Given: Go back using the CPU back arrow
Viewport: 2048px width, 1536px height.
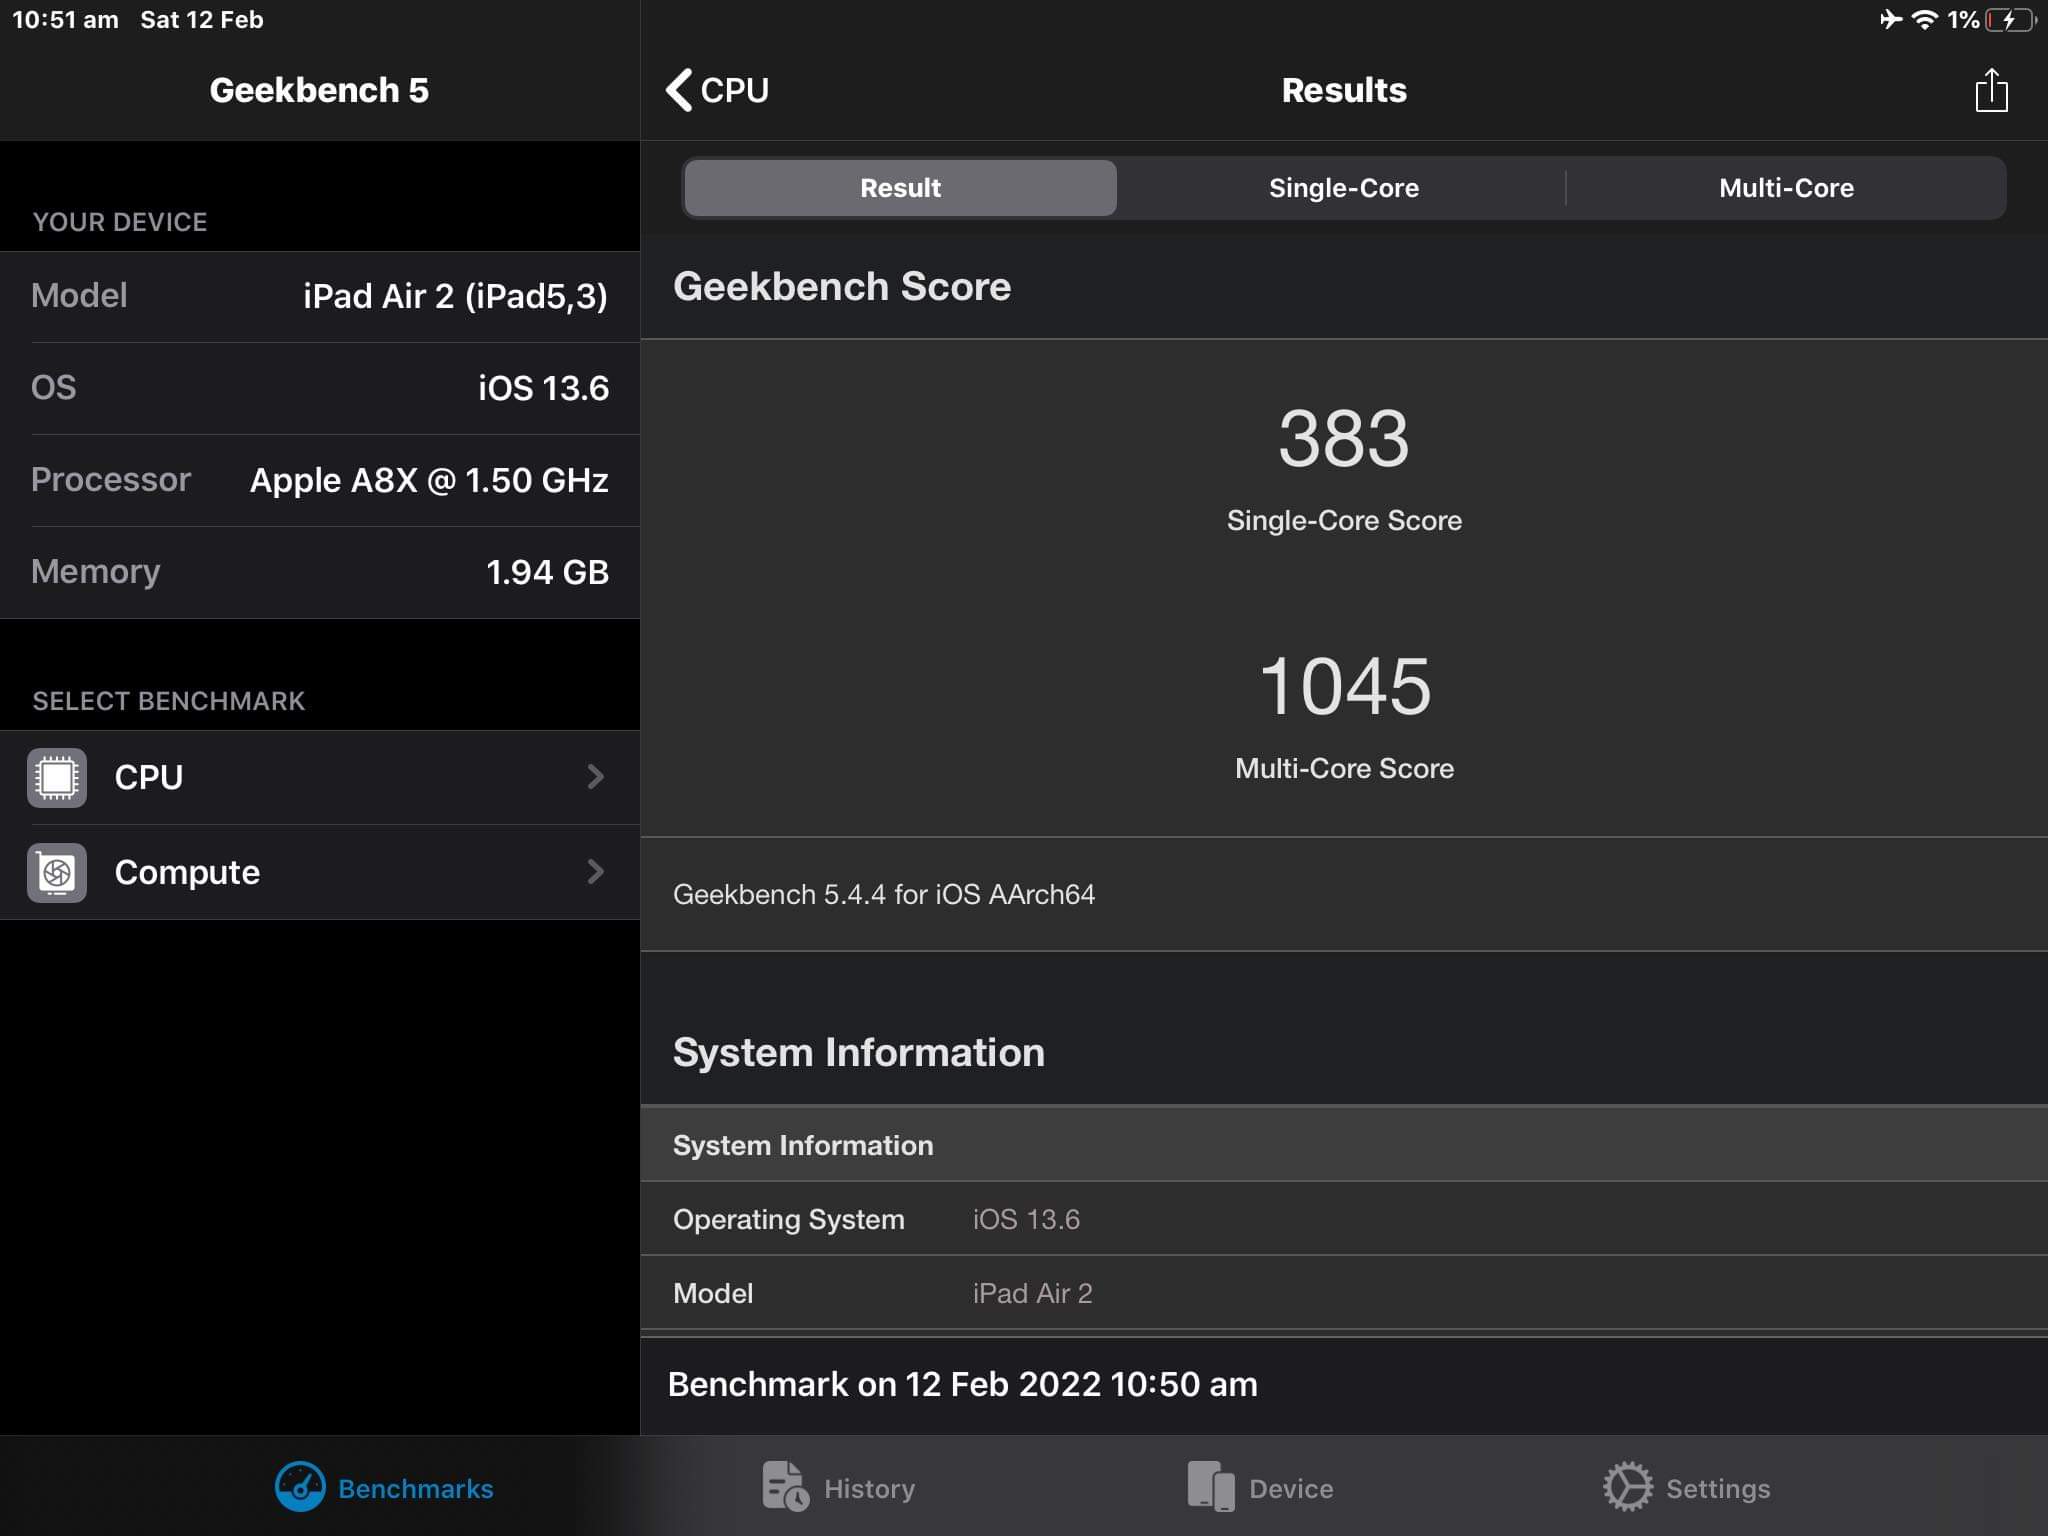Looking at the screenshot, I should (717, 90).
